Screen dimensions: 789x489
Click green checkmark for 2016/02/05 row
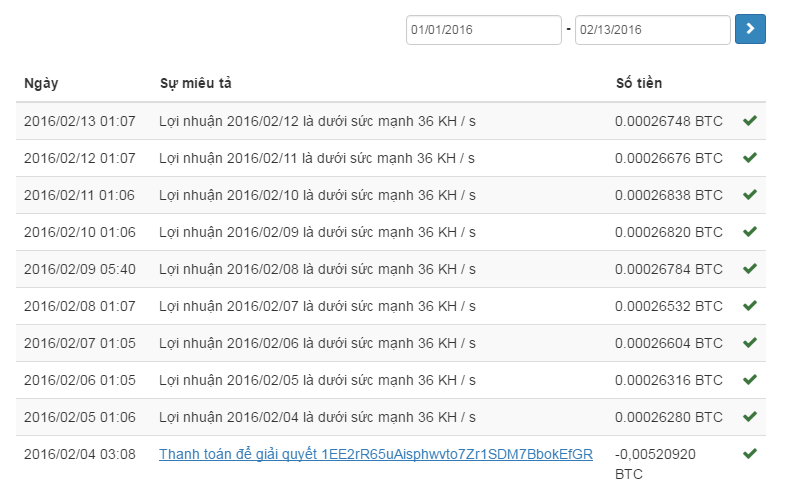pos(750,417)
